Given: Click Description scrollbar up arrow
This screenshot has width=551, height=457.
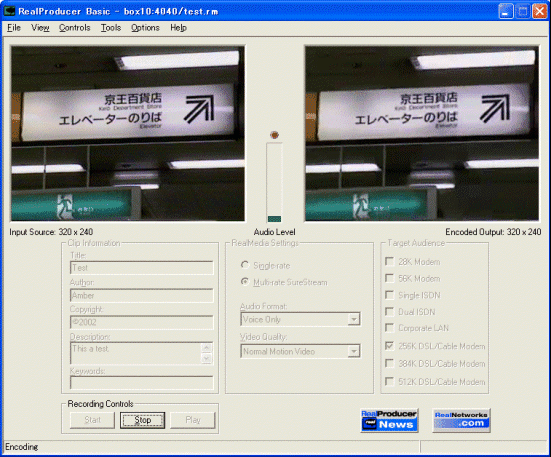Looking at the screenshot, I should click(206, 347).
